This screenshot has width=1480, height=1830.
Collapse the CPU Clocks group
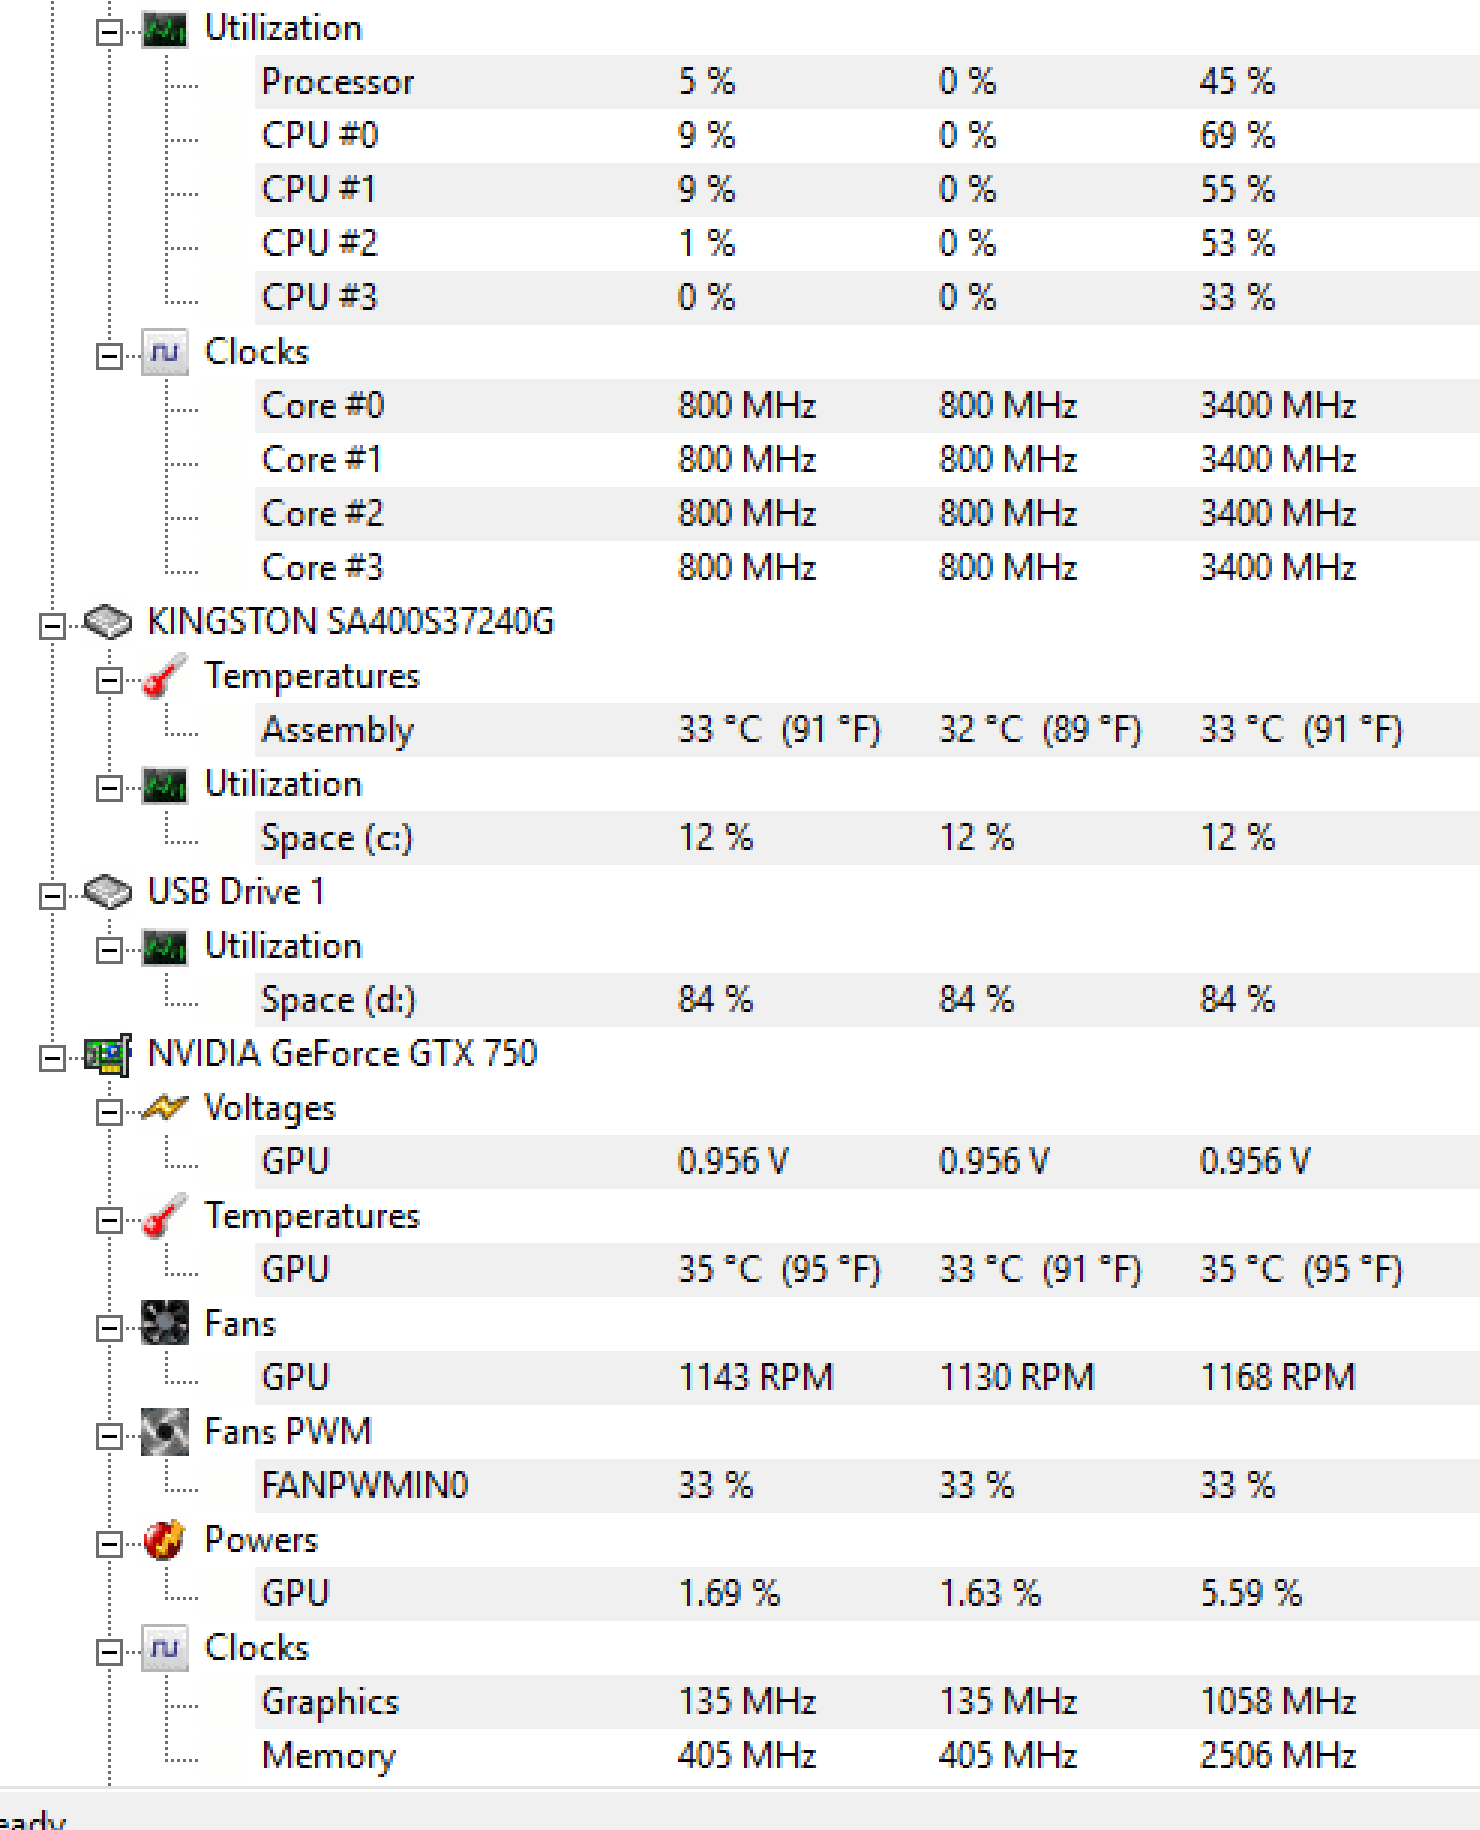click(109, 356)
